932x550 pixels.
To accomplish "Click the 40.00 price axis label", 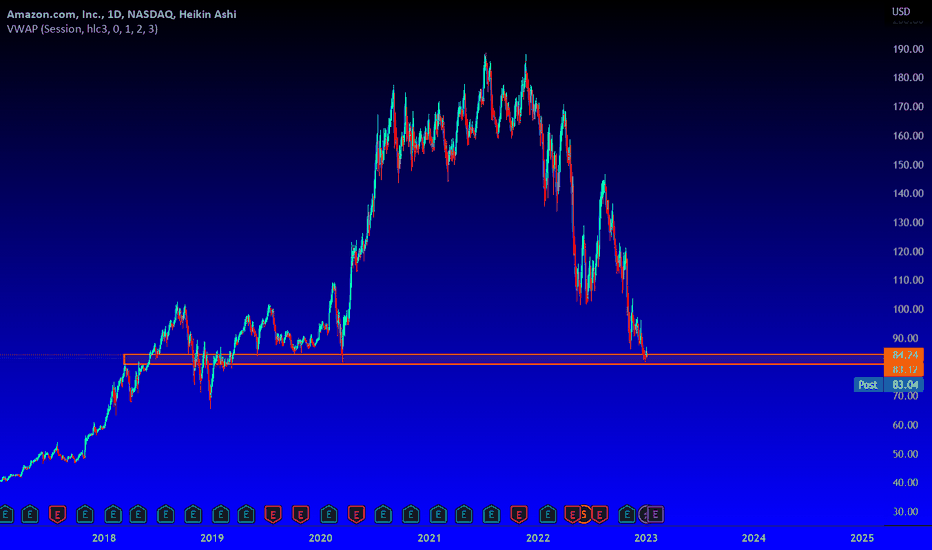I will tap(905, 483).
